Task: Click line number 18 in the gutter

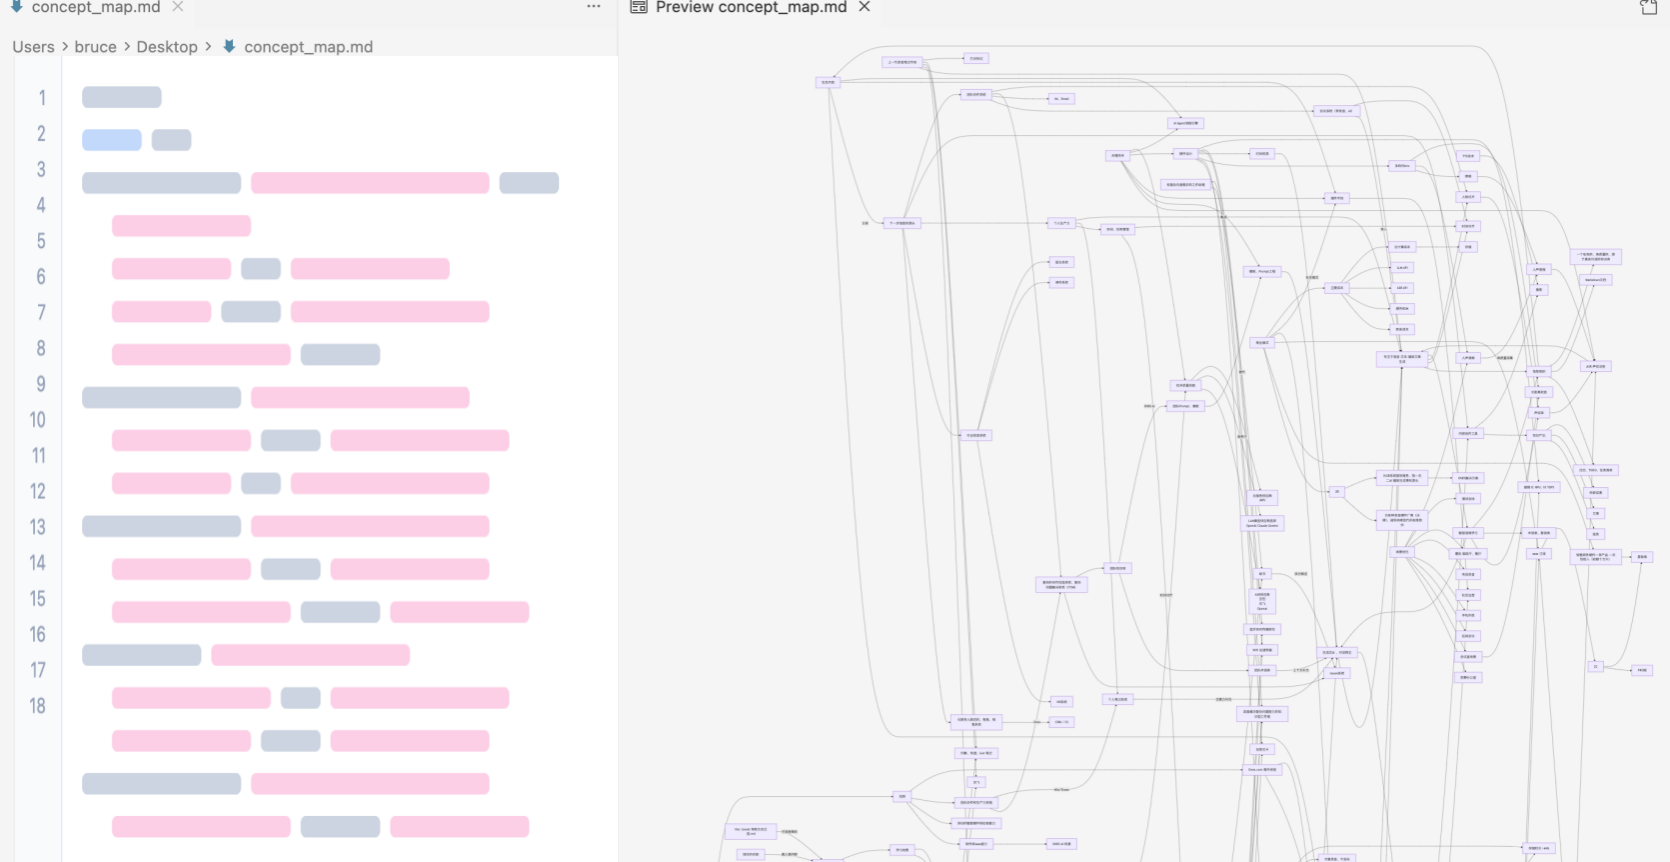Action: [x=38, y=706]
